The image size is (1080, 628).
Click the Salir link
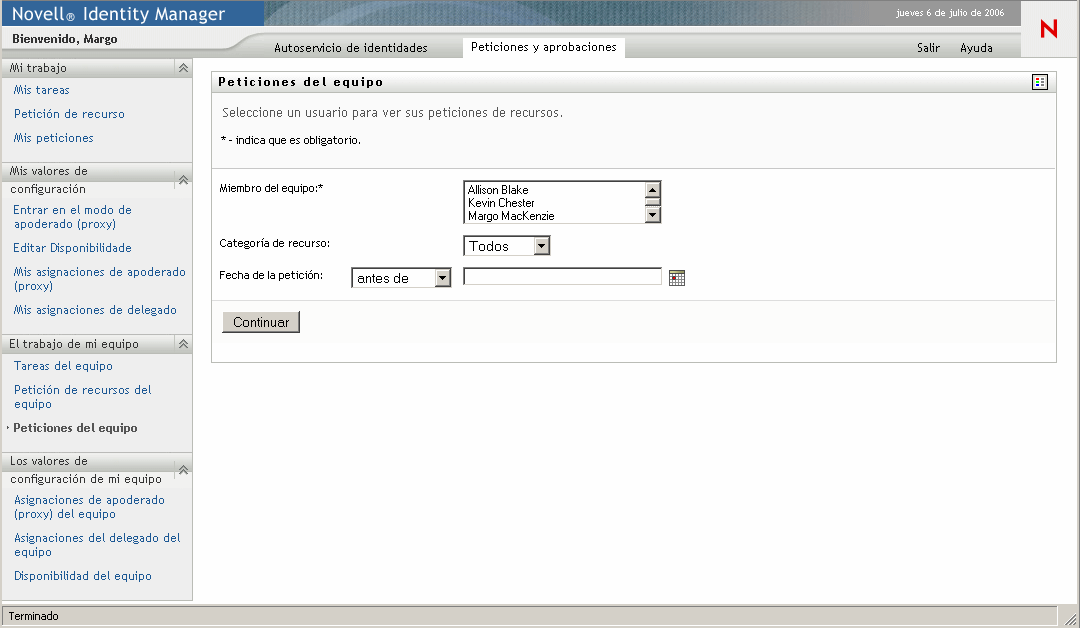[x=928, y=48]
